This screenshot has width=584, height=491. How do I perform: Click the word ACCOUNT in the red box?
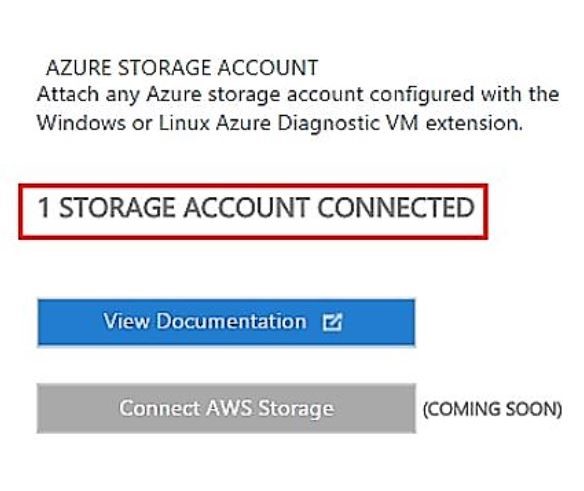(x=246, y=208)
